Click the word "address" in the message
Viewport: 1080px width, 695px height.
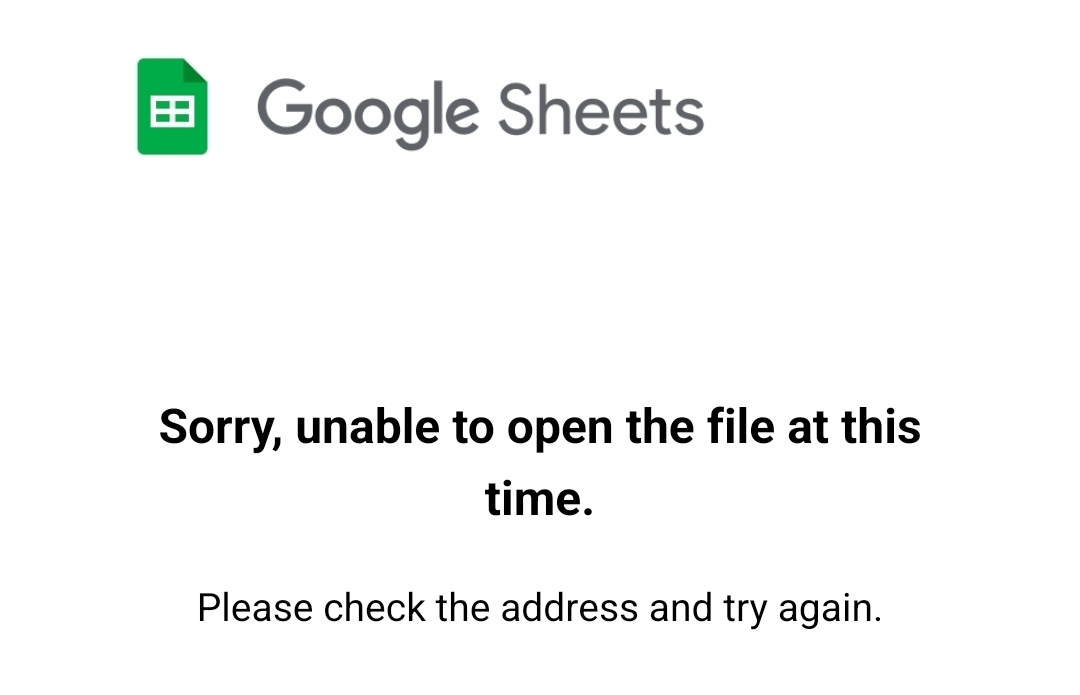pyautogui.click(x=569, y=608)
